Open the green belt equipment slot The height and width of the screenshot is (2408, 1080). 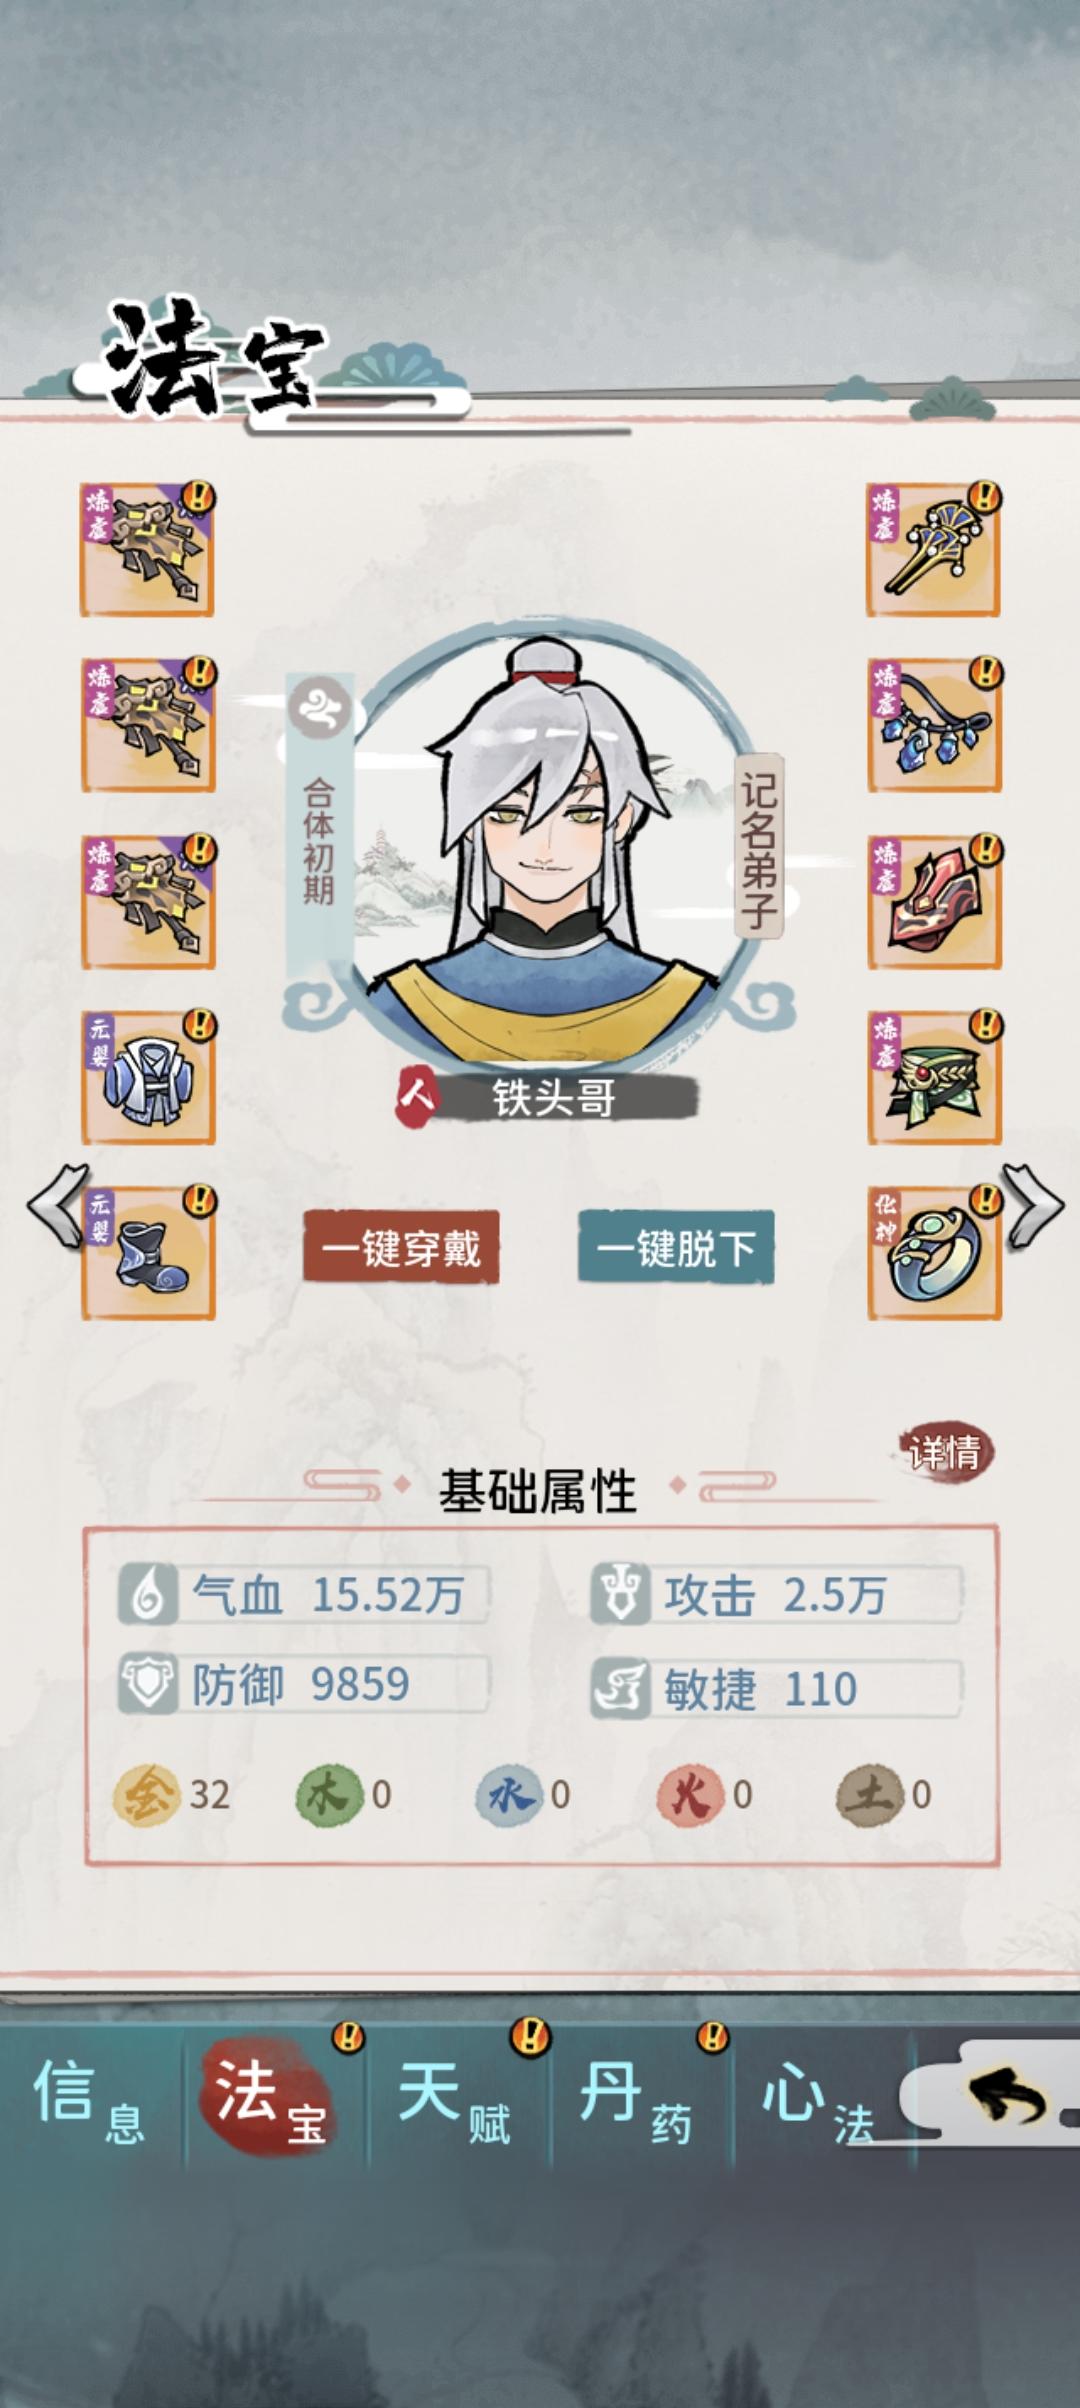pyautogui.click(x=934, y=1078)
